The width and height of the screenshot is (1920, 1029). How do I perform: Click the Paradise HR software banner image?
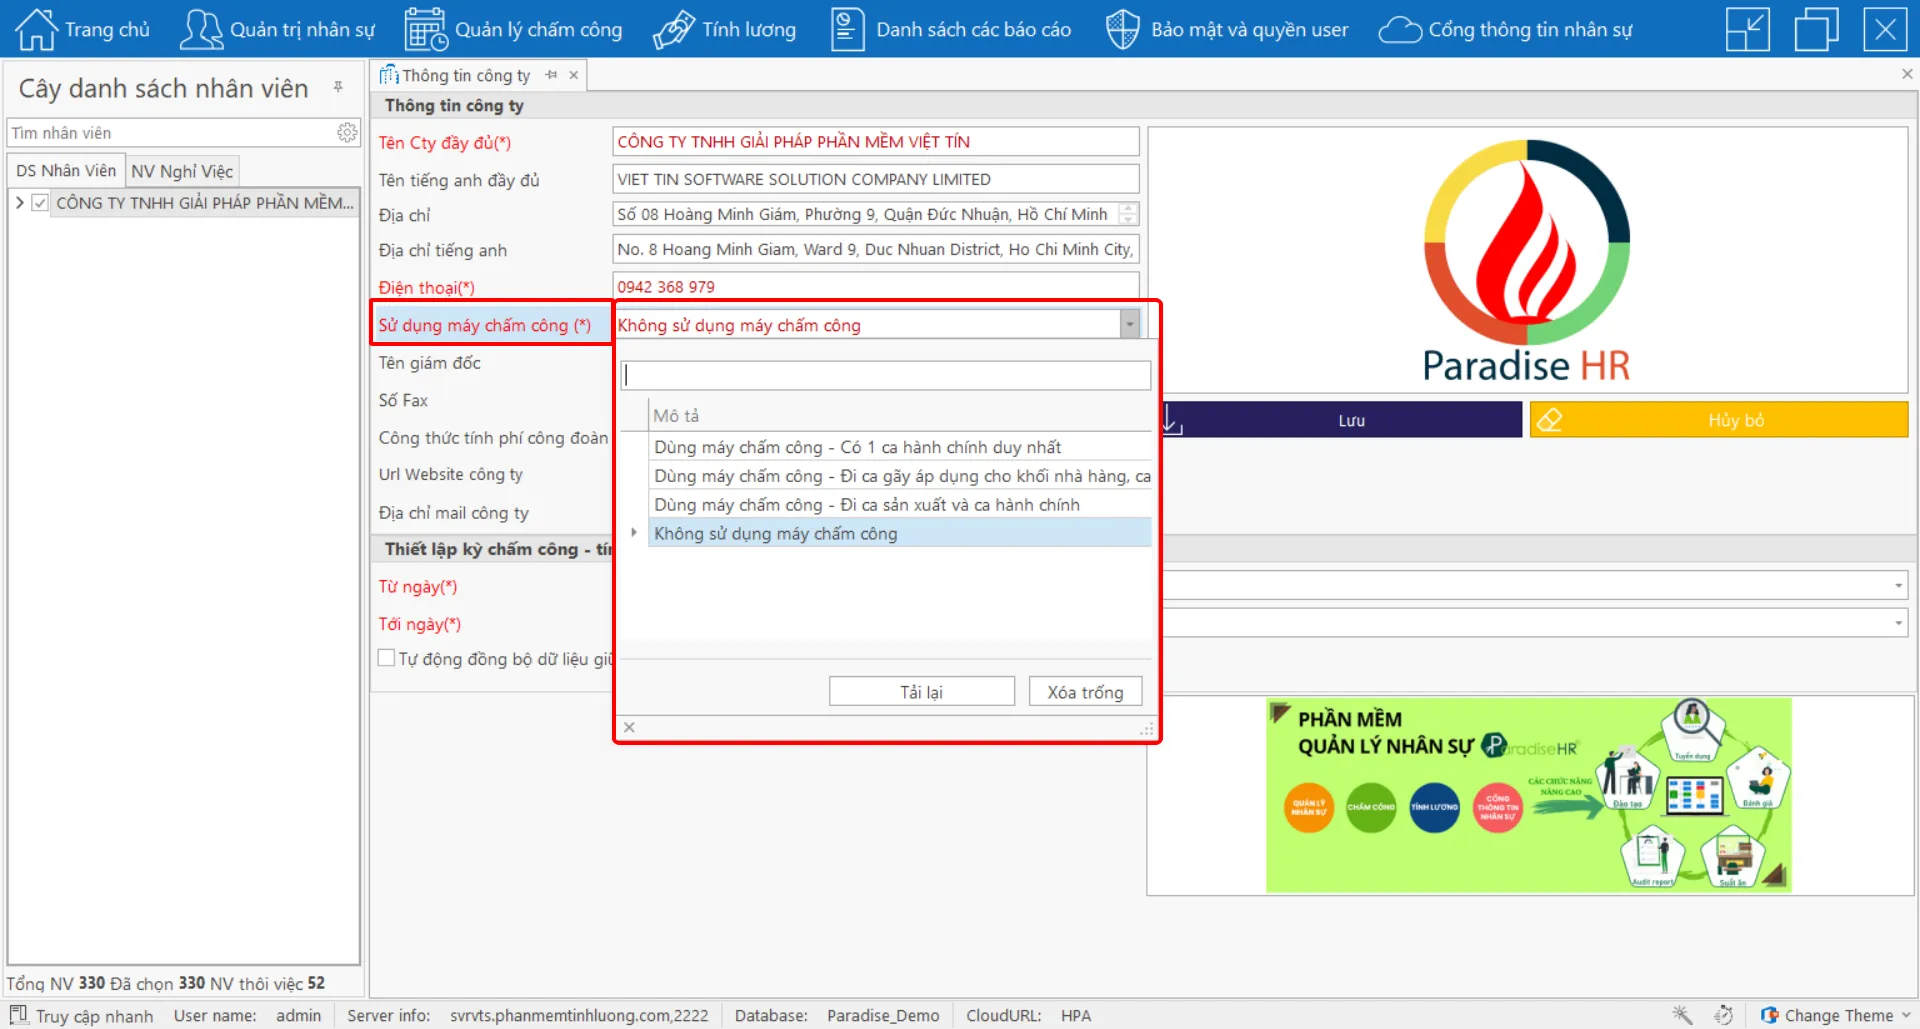click(1528, 795)
